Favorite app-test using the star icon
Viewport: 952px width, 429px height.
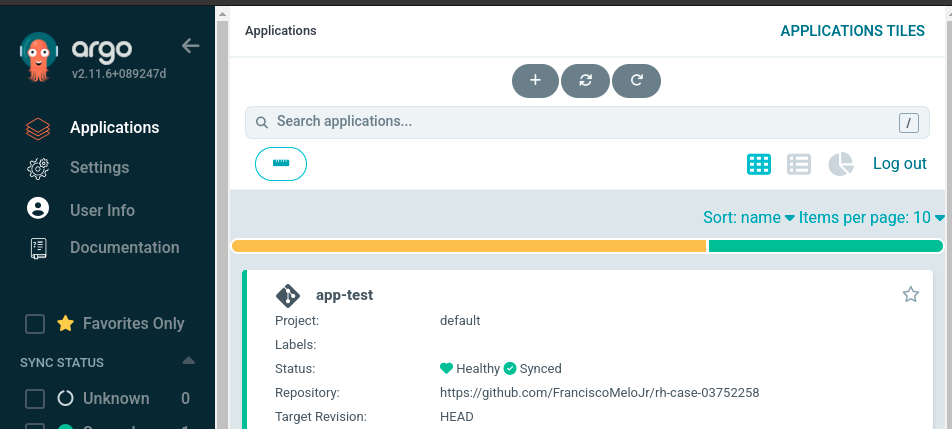pos(910,294)
